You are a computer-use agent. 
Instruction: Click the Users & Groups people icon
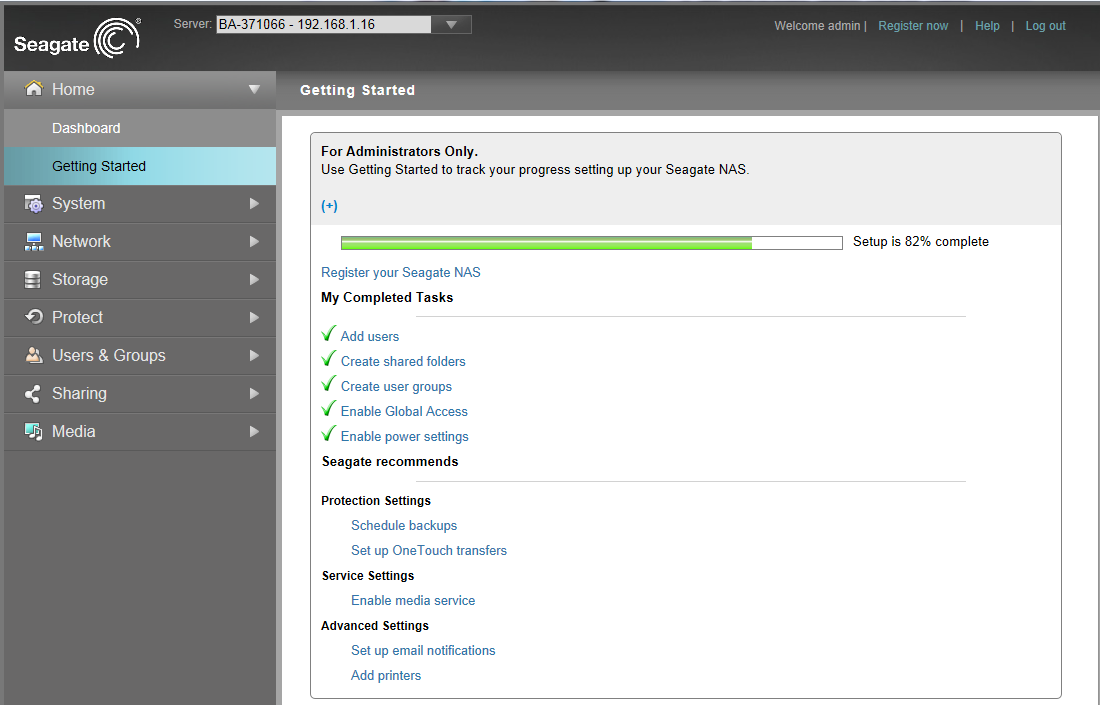coord(34,355)
